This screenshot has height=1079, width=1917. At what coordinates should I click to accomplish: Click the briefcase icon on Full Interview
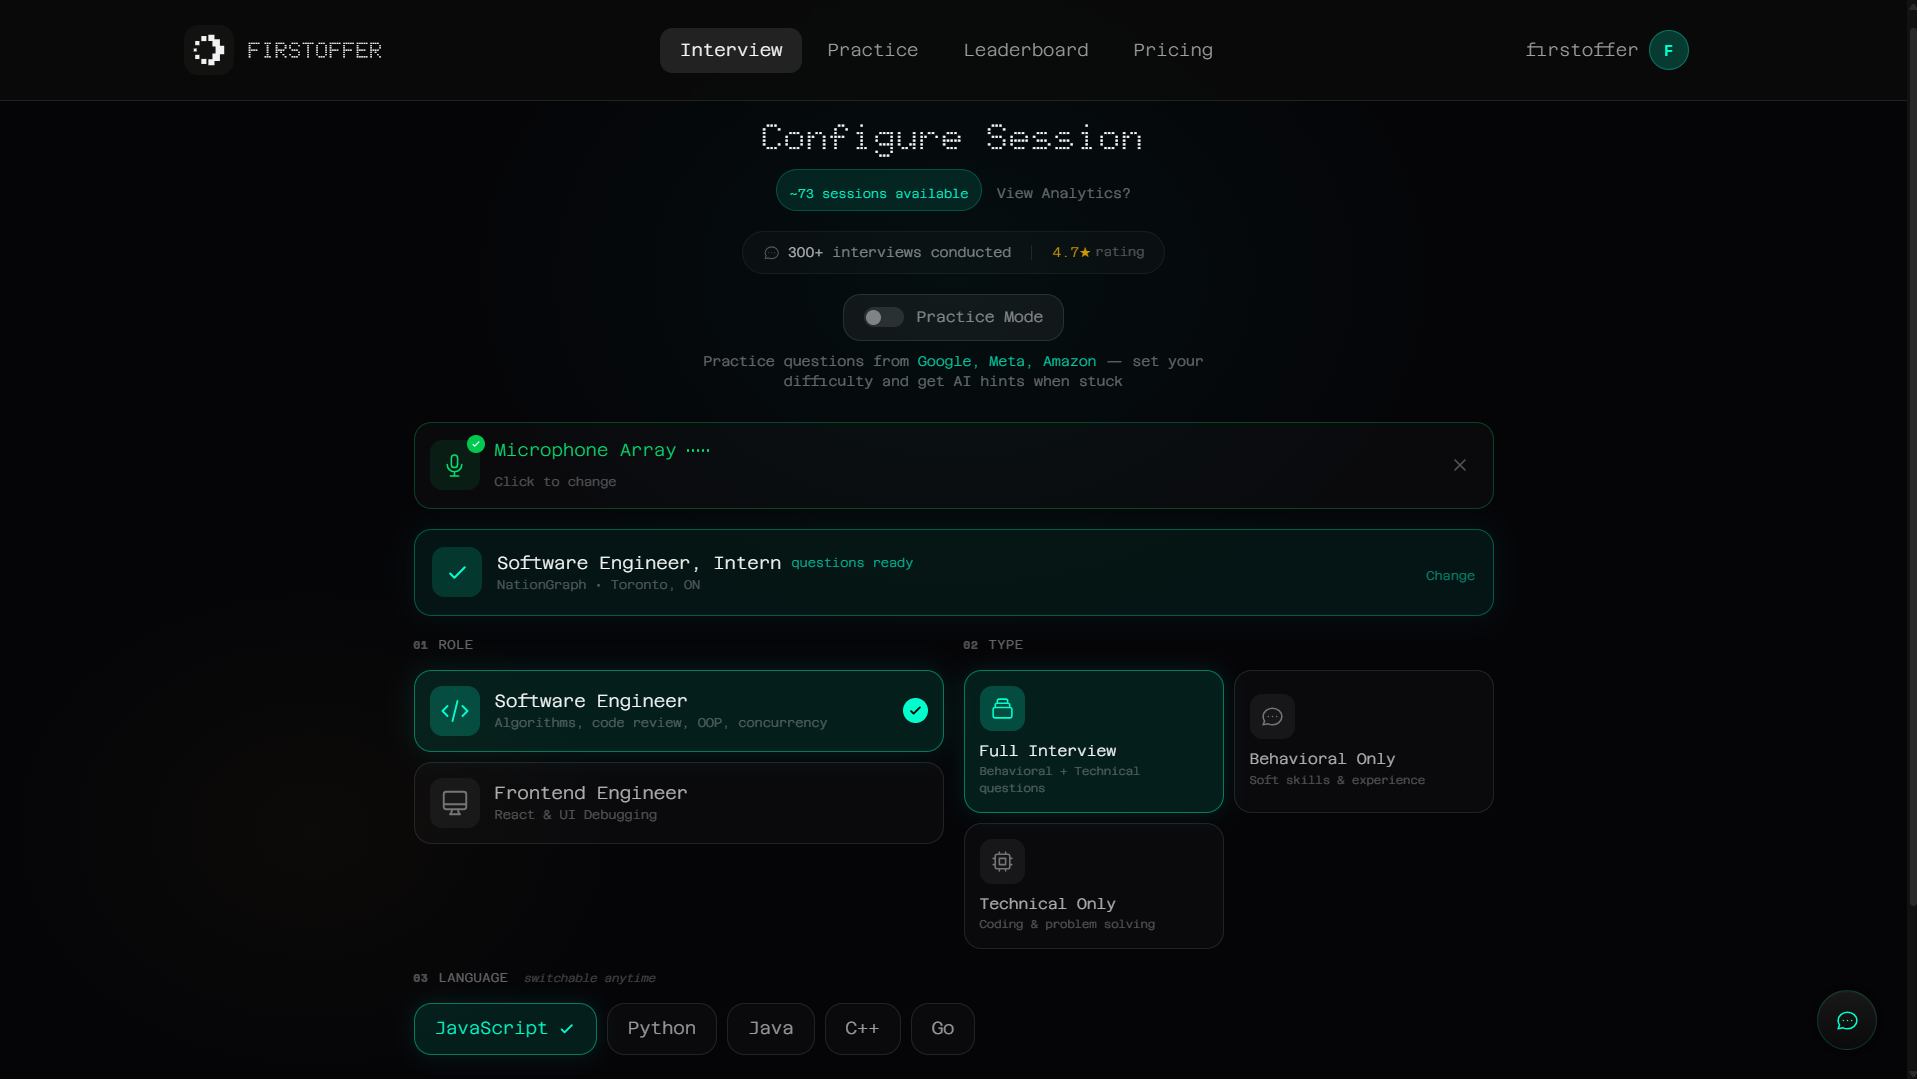[1002, 708]
